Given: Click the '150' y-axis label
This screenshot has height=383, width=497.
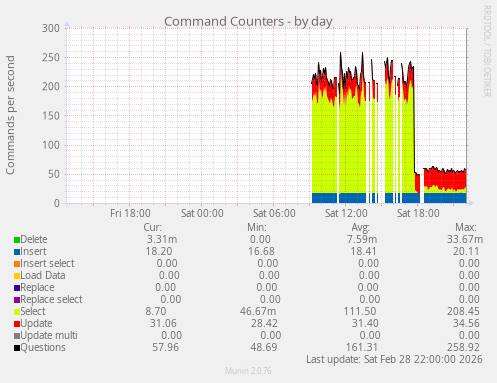Looking at the screenshot, I should [51, 116].
